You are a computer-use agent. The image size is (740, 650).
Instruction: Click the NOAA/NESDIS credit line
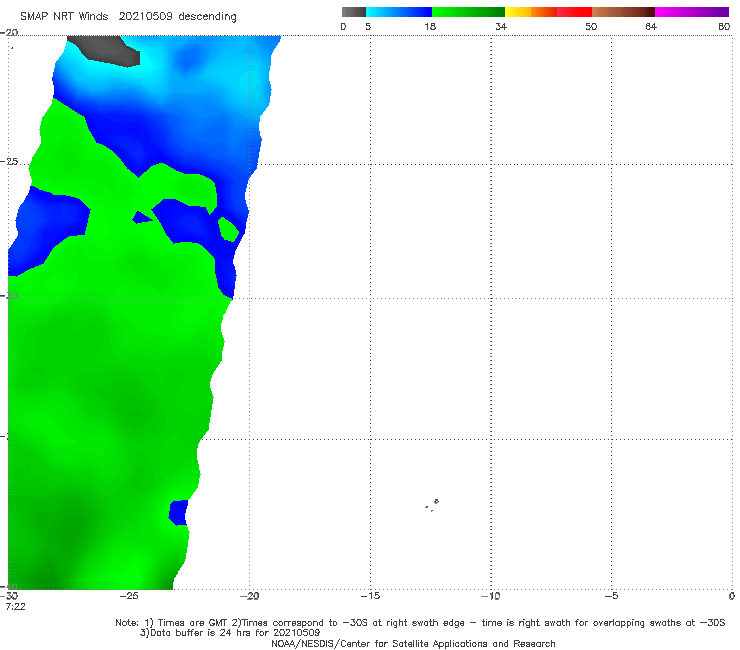pos(413,643)
